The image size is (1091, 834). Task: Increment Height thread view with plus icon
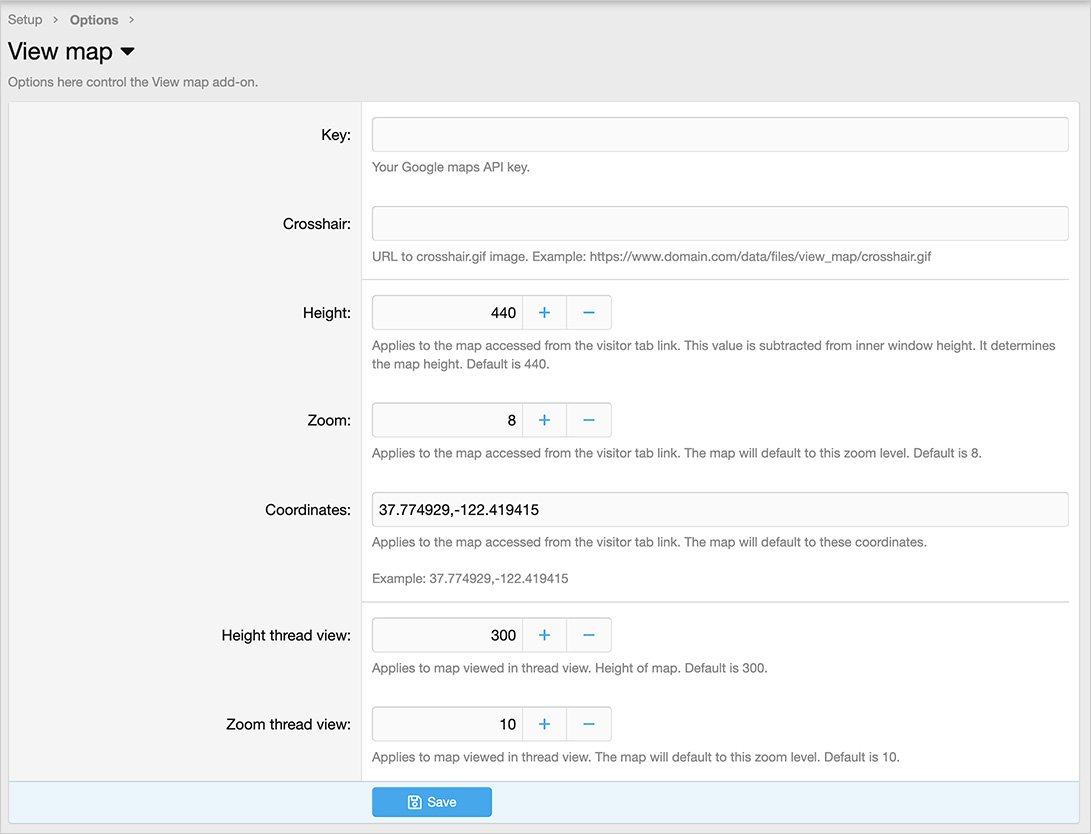(544, 635)
